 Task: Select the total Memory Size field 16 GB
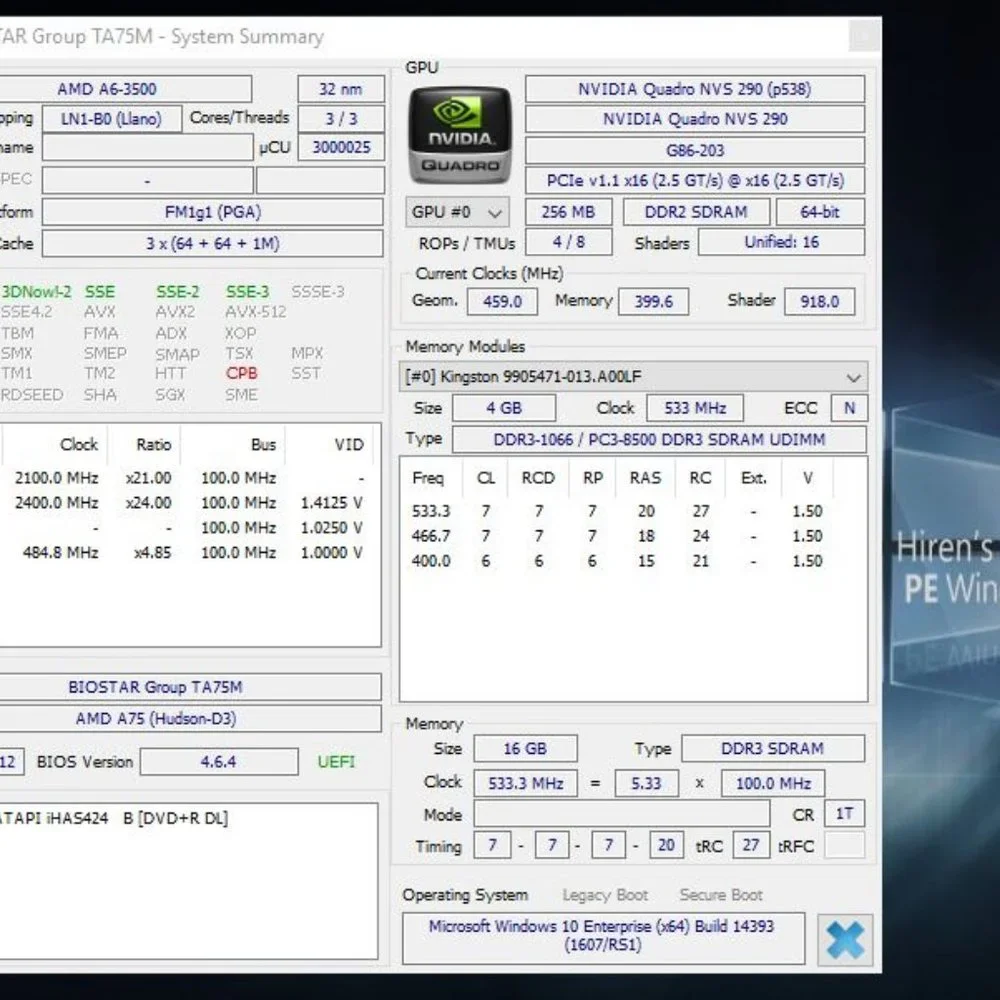coord(526,749)
